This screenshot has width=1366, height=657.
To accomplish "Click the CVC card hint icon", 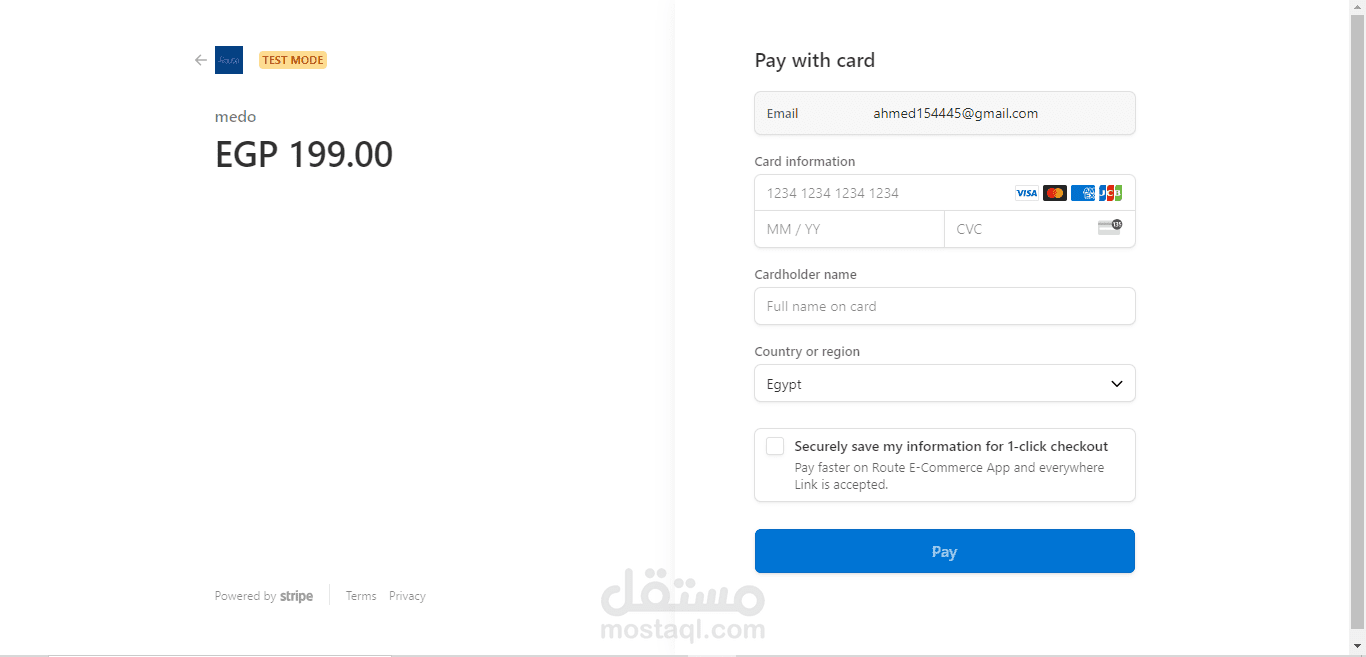I will (1110, 227).
